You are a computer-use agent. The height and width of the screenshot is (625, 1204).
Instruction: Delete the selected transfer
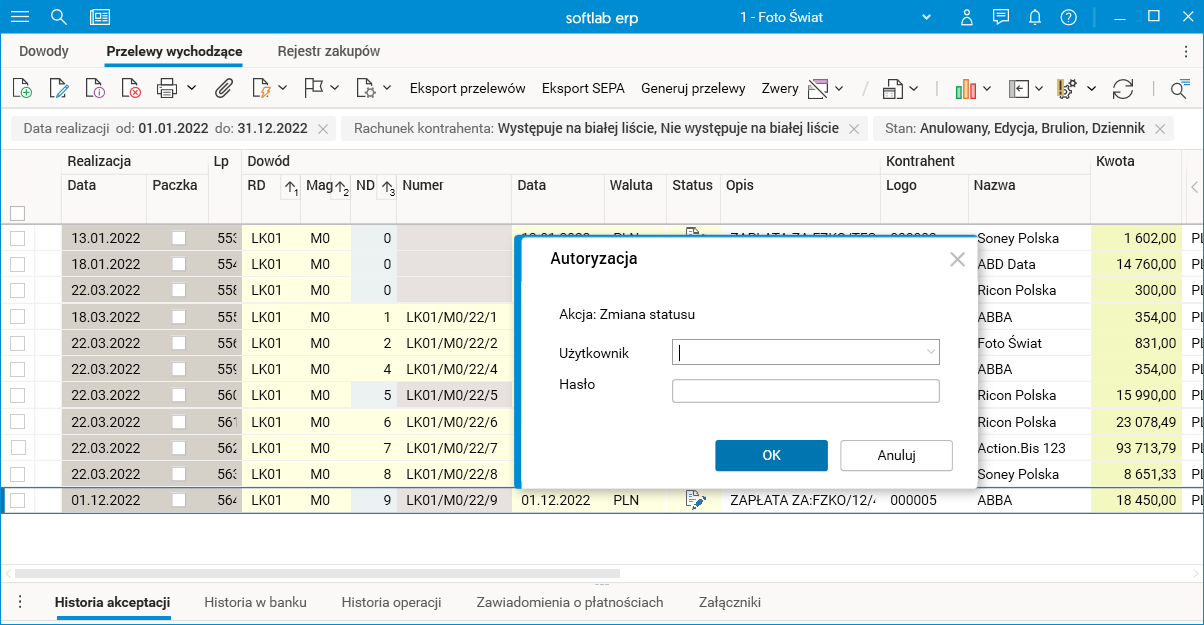tap(132, 88)
